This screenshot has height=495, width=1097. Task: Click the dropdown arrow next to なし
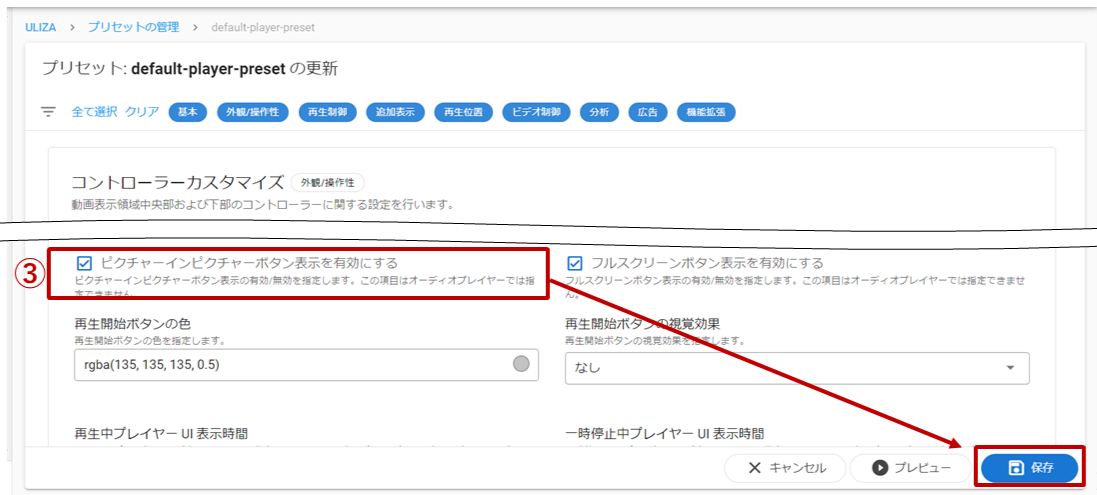1010,367
